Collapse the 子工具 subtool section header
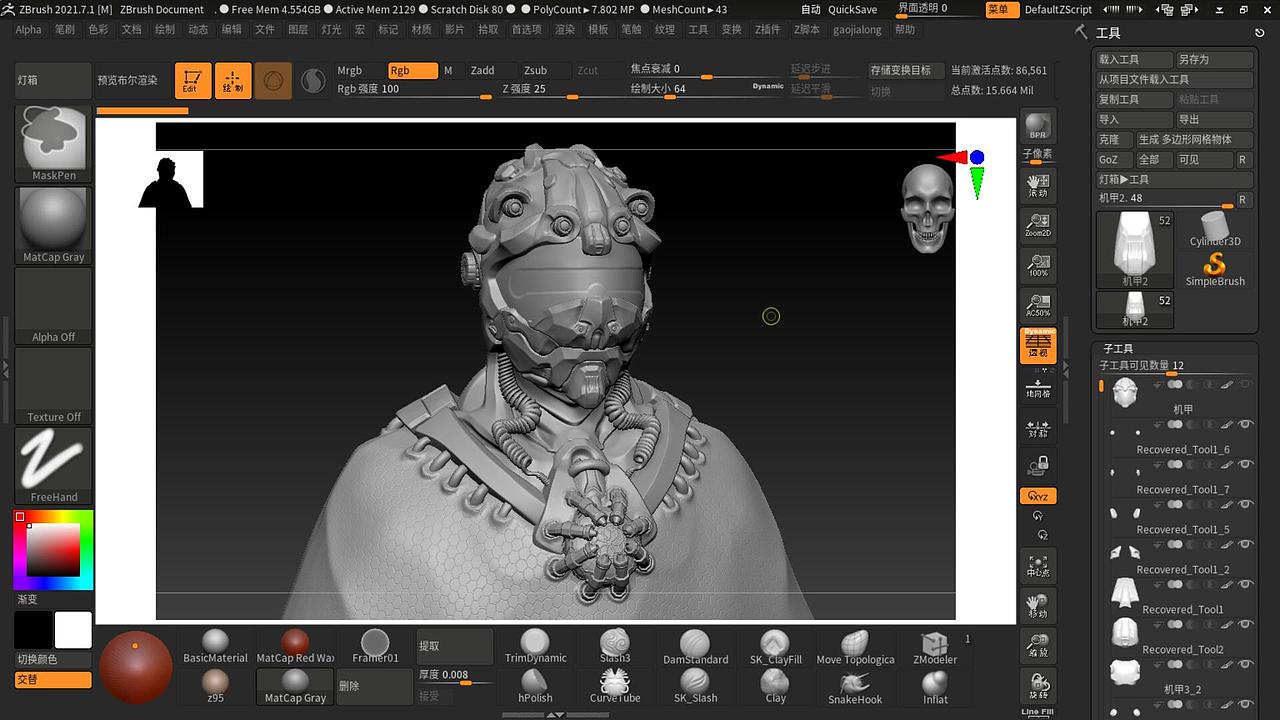 coord(1116,348)
